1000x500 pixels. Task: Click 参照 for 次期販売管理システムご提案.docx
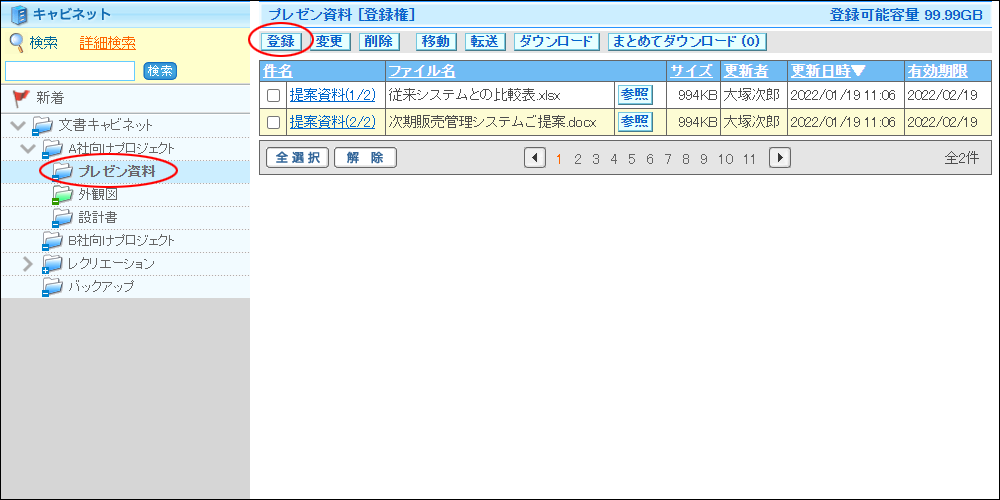(x=635, y=121)
